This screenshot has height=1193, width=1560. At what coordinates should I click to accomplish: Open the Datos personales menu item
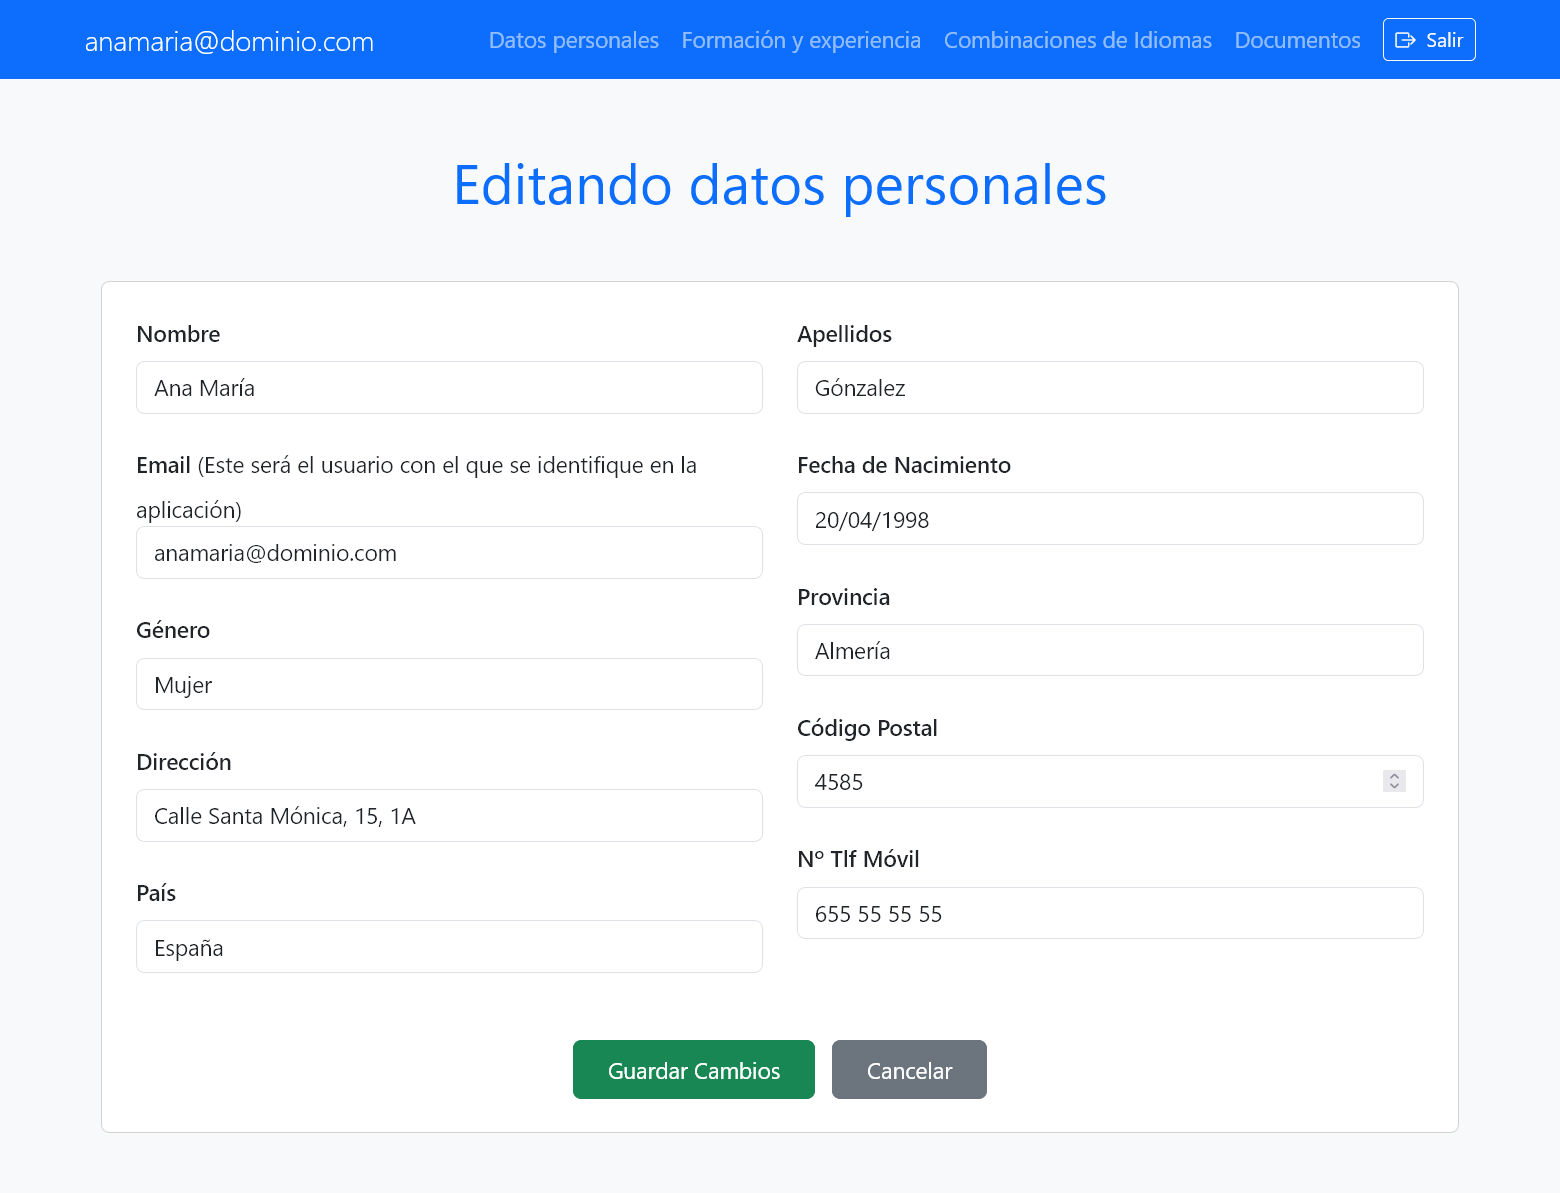[x=573, y=40]
